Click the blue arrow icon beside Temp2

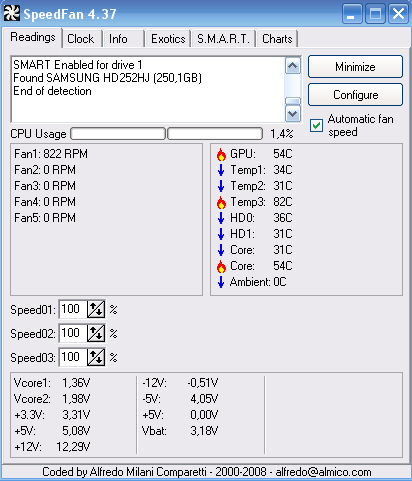221,186
